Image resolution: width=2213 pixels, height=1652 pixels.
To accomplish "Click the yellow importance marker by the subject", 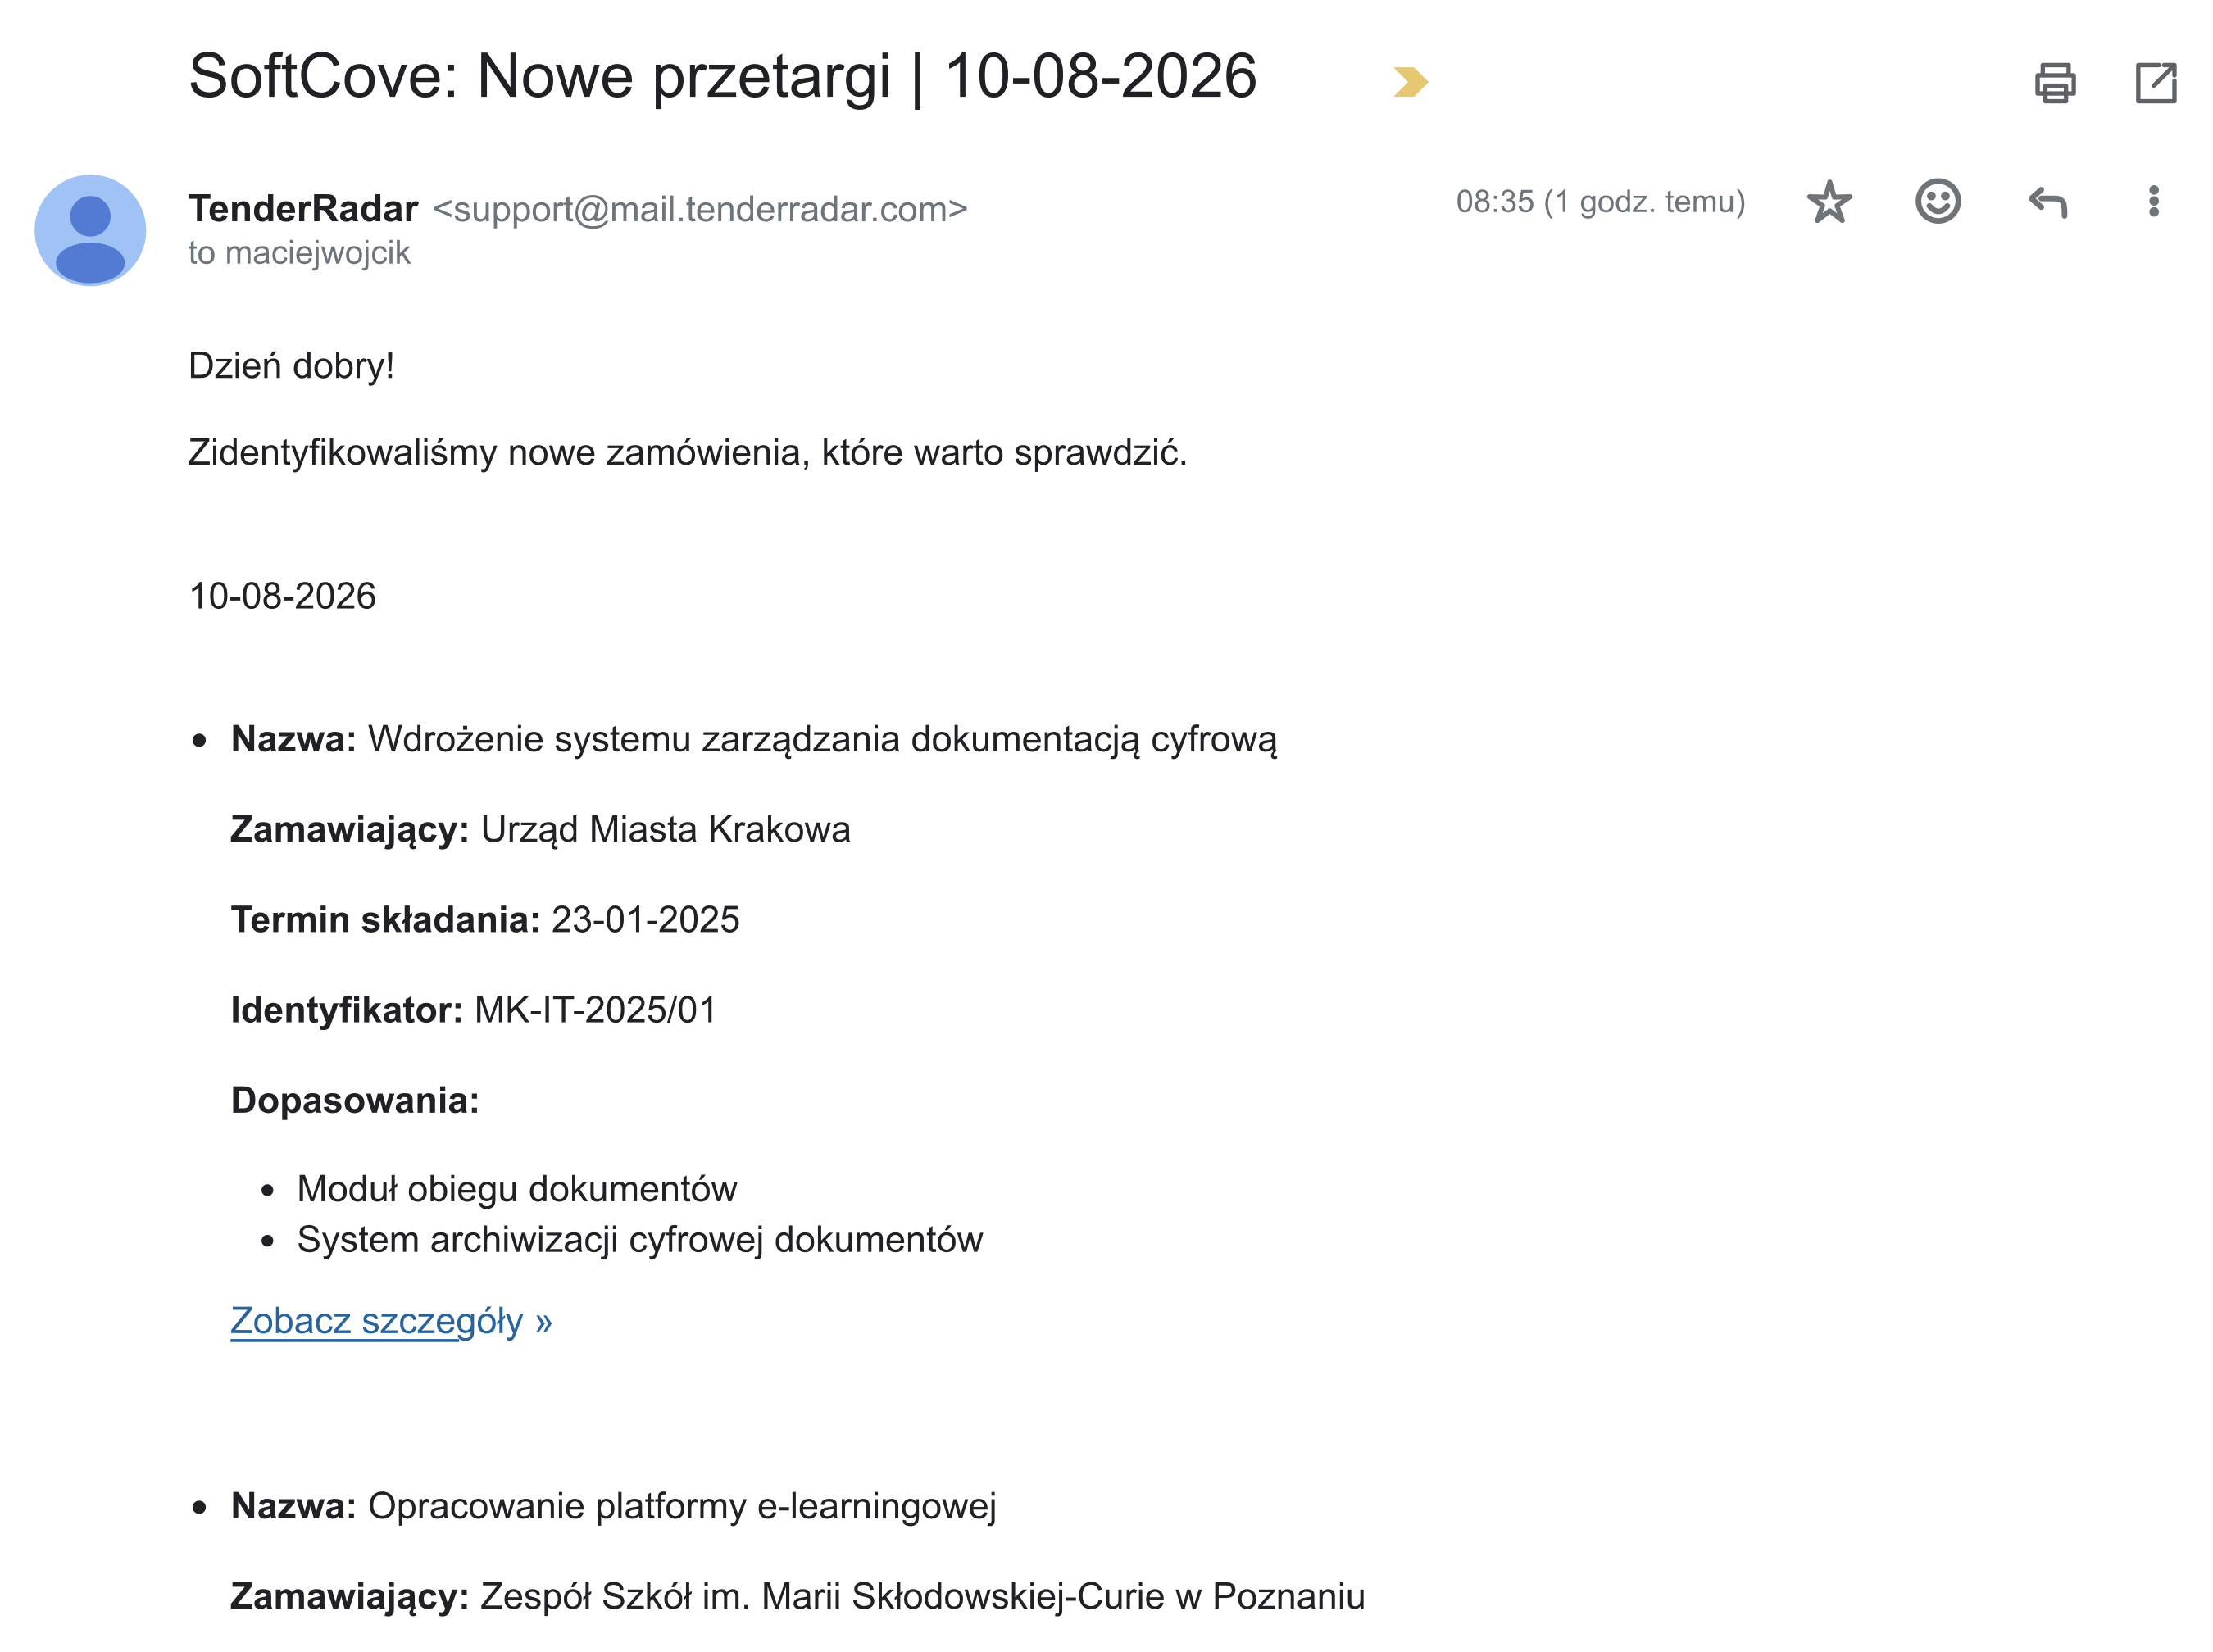I will [x=1410, y=81].
